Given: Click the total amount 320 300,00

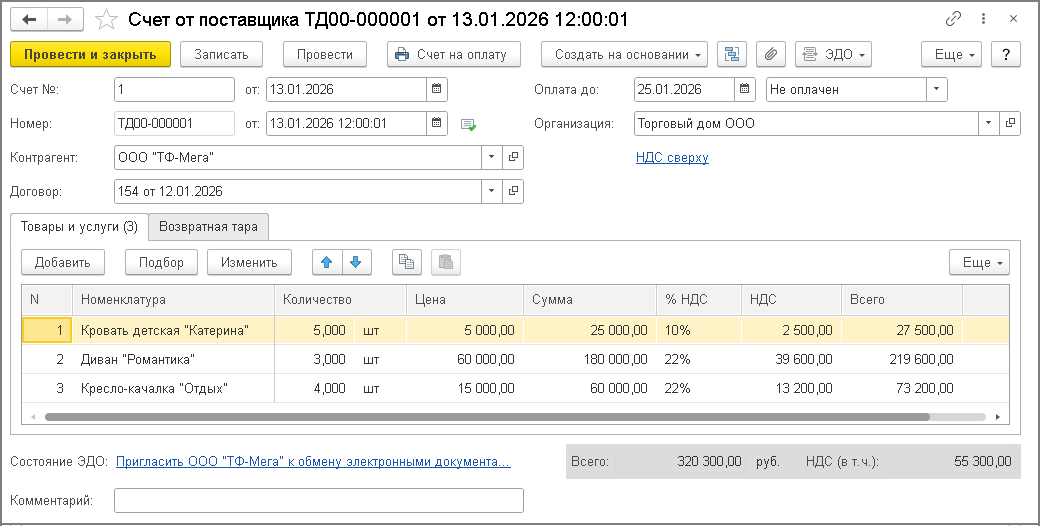Looking at the screenshot, I should (681, 461).
